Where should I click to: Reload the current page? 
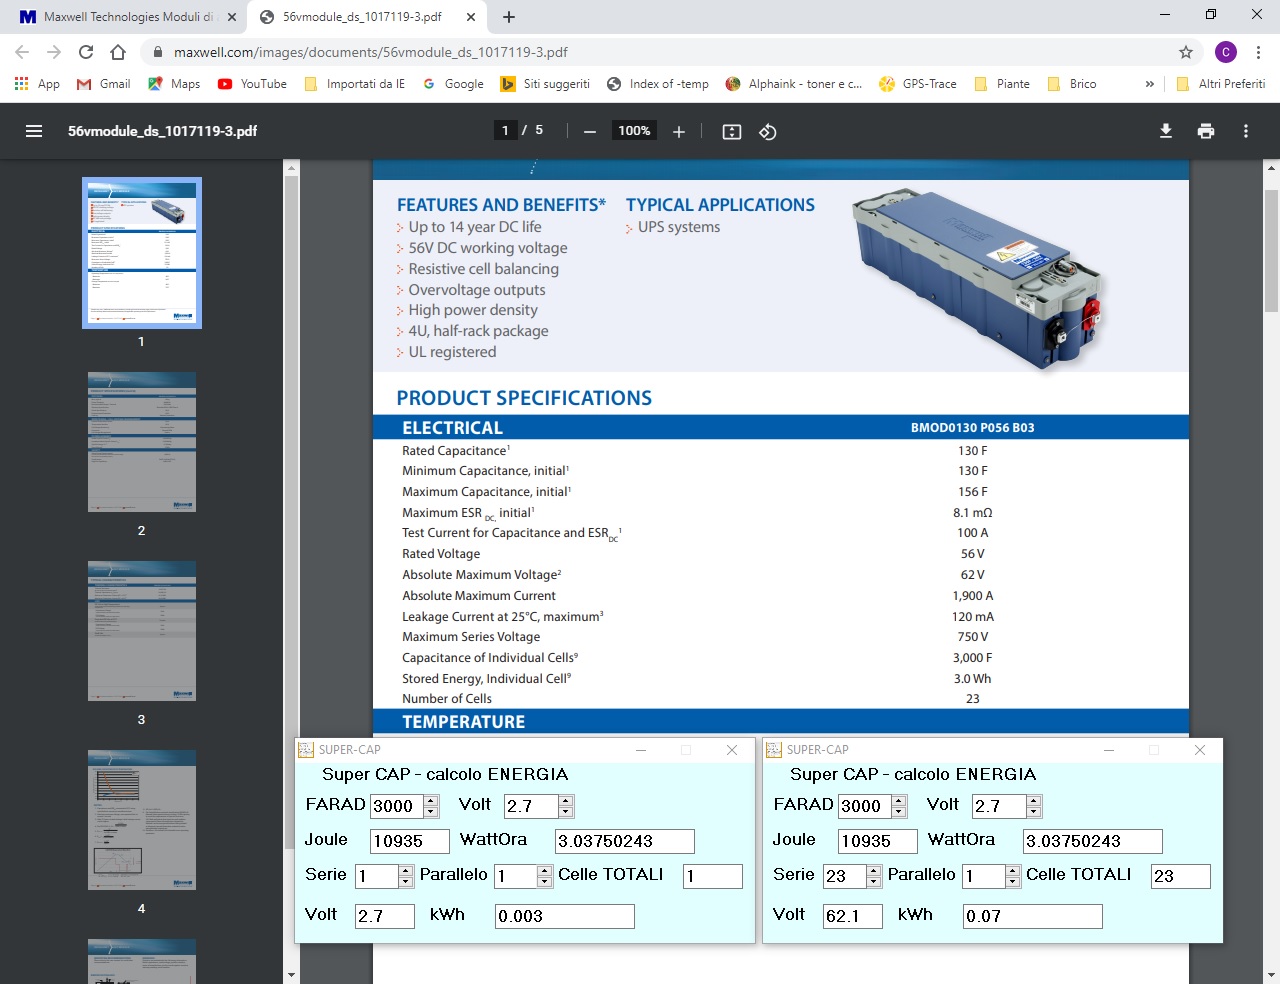click(x=86, y=52)
